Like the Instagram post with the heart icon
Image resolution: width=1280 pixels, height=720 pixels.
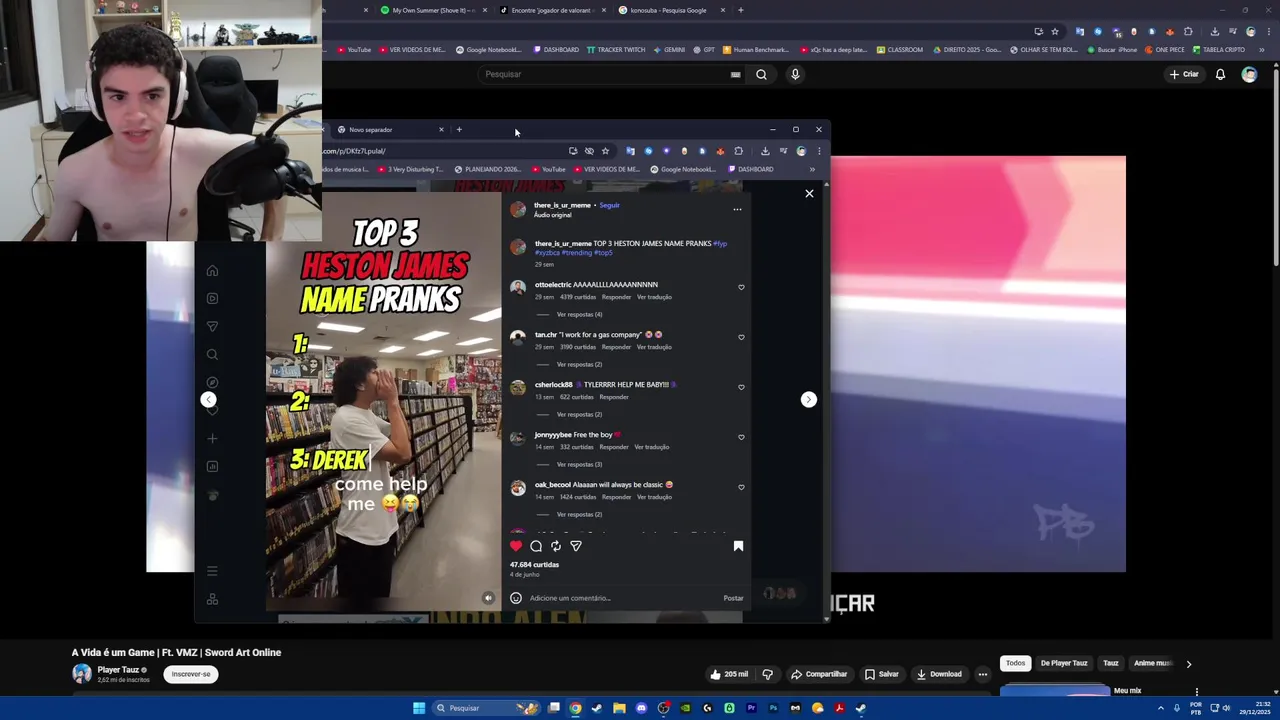(x=516, y=546)
